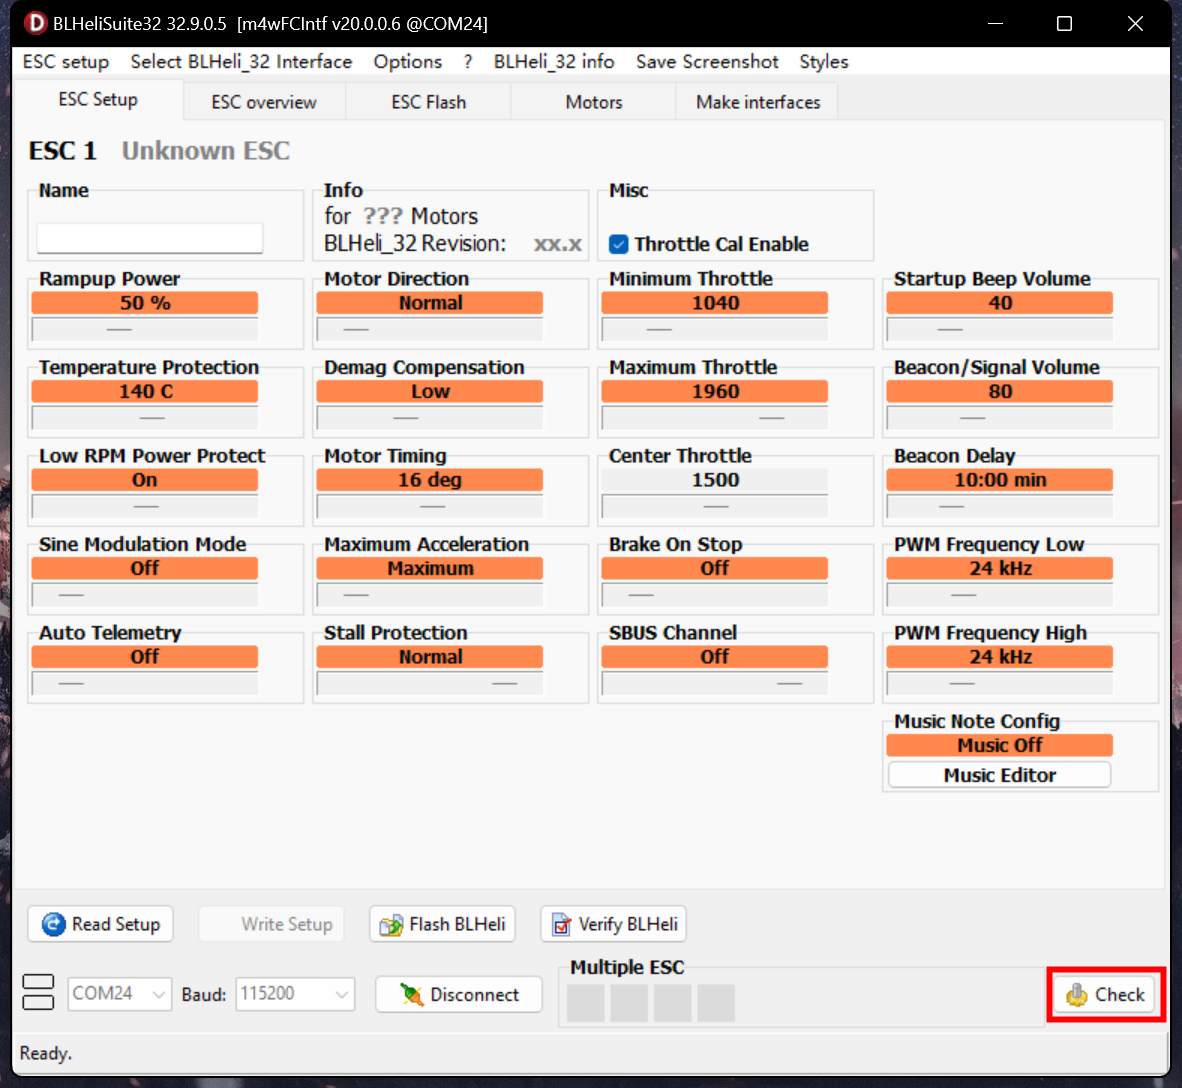Viewport: 1182px width, 1088px height.
Task: Click the Temperature Protection slider
Action: pyautogui.click(x=145, y=418)
